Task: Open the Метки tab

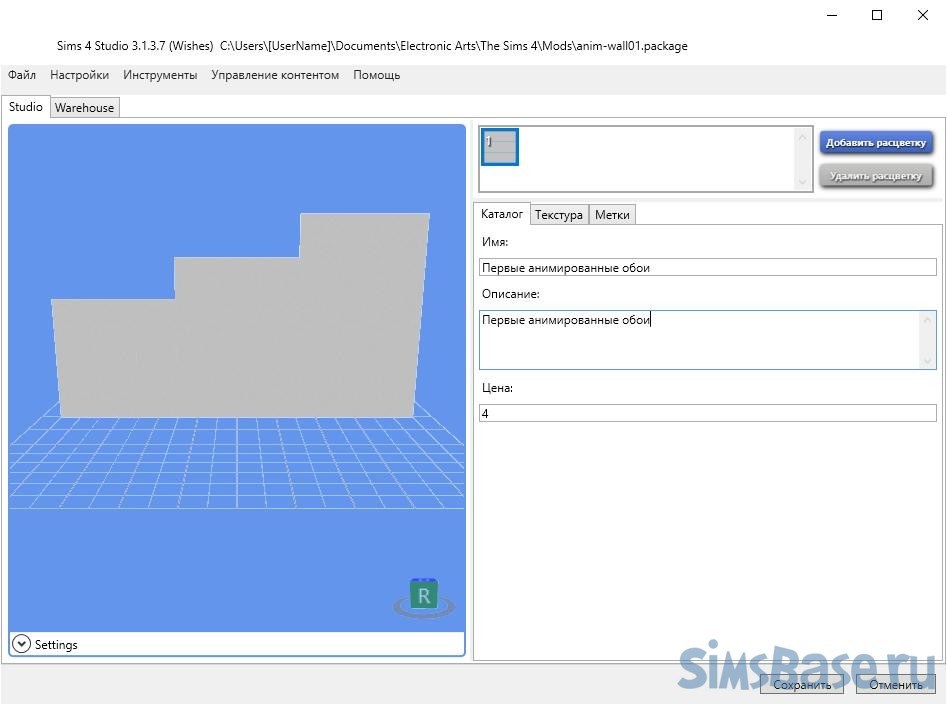Action: pyautogui.click(x=612, y=215)
